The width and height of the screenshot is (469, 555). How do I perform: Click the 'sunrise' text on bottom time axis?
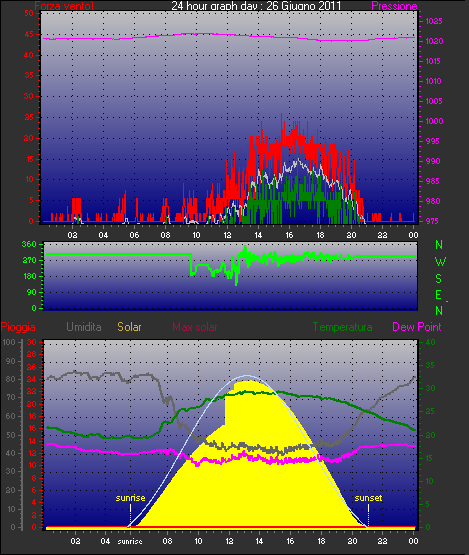[x=130, y=541]
